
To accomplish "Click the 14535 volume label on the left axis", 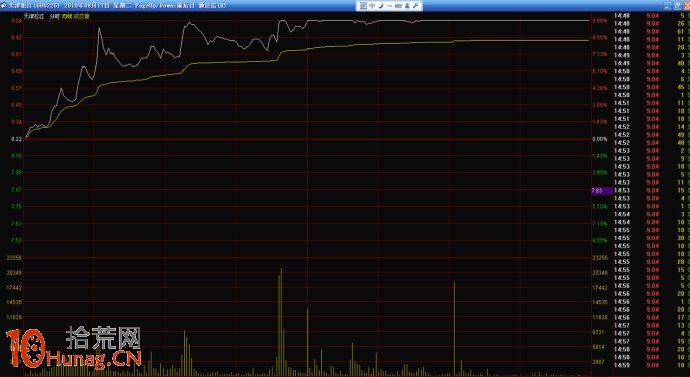I will pyautogui.click(x=15, y=302).
